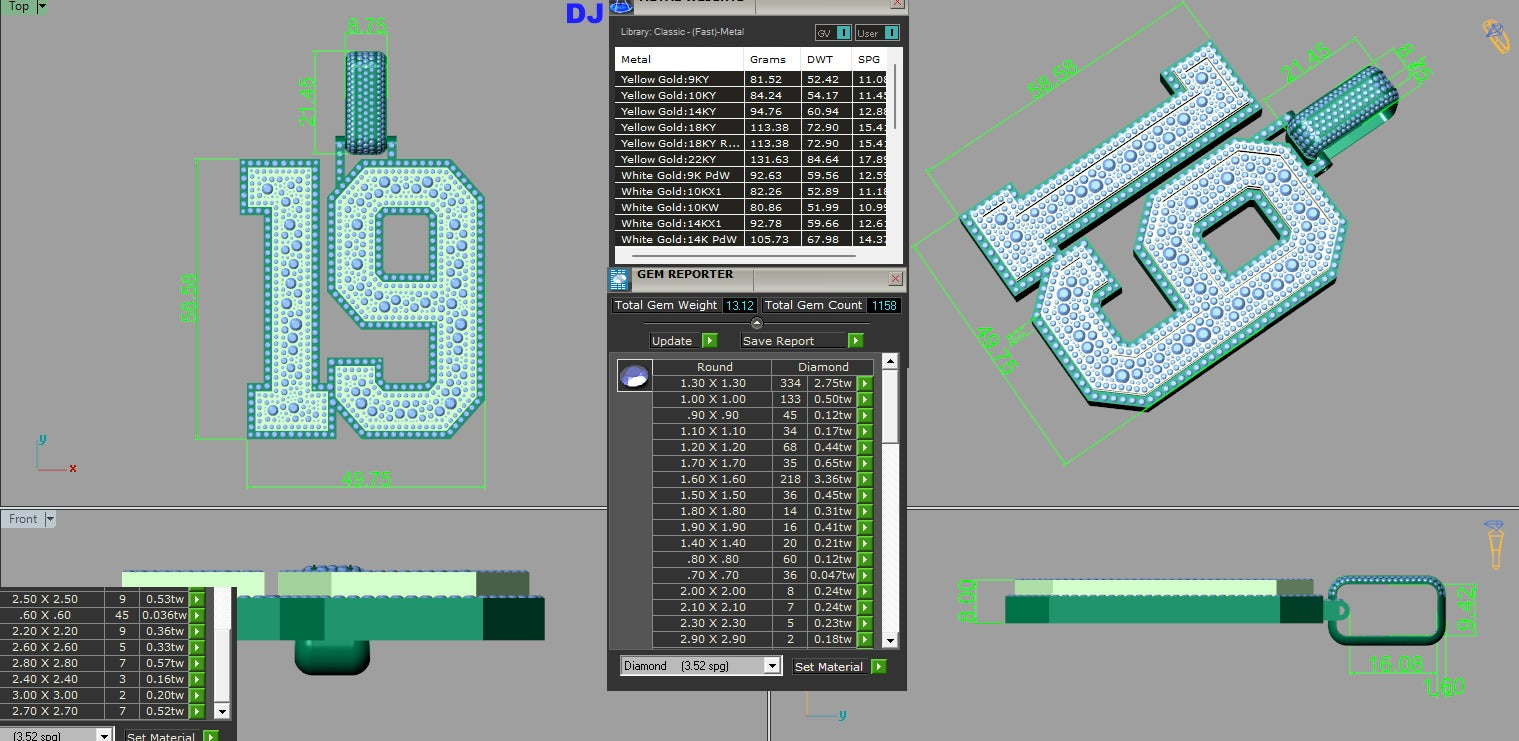This screenshot has width=1519, height=741.
Task: Collapse gem totals with round arrow toggle
Action: 757,323
